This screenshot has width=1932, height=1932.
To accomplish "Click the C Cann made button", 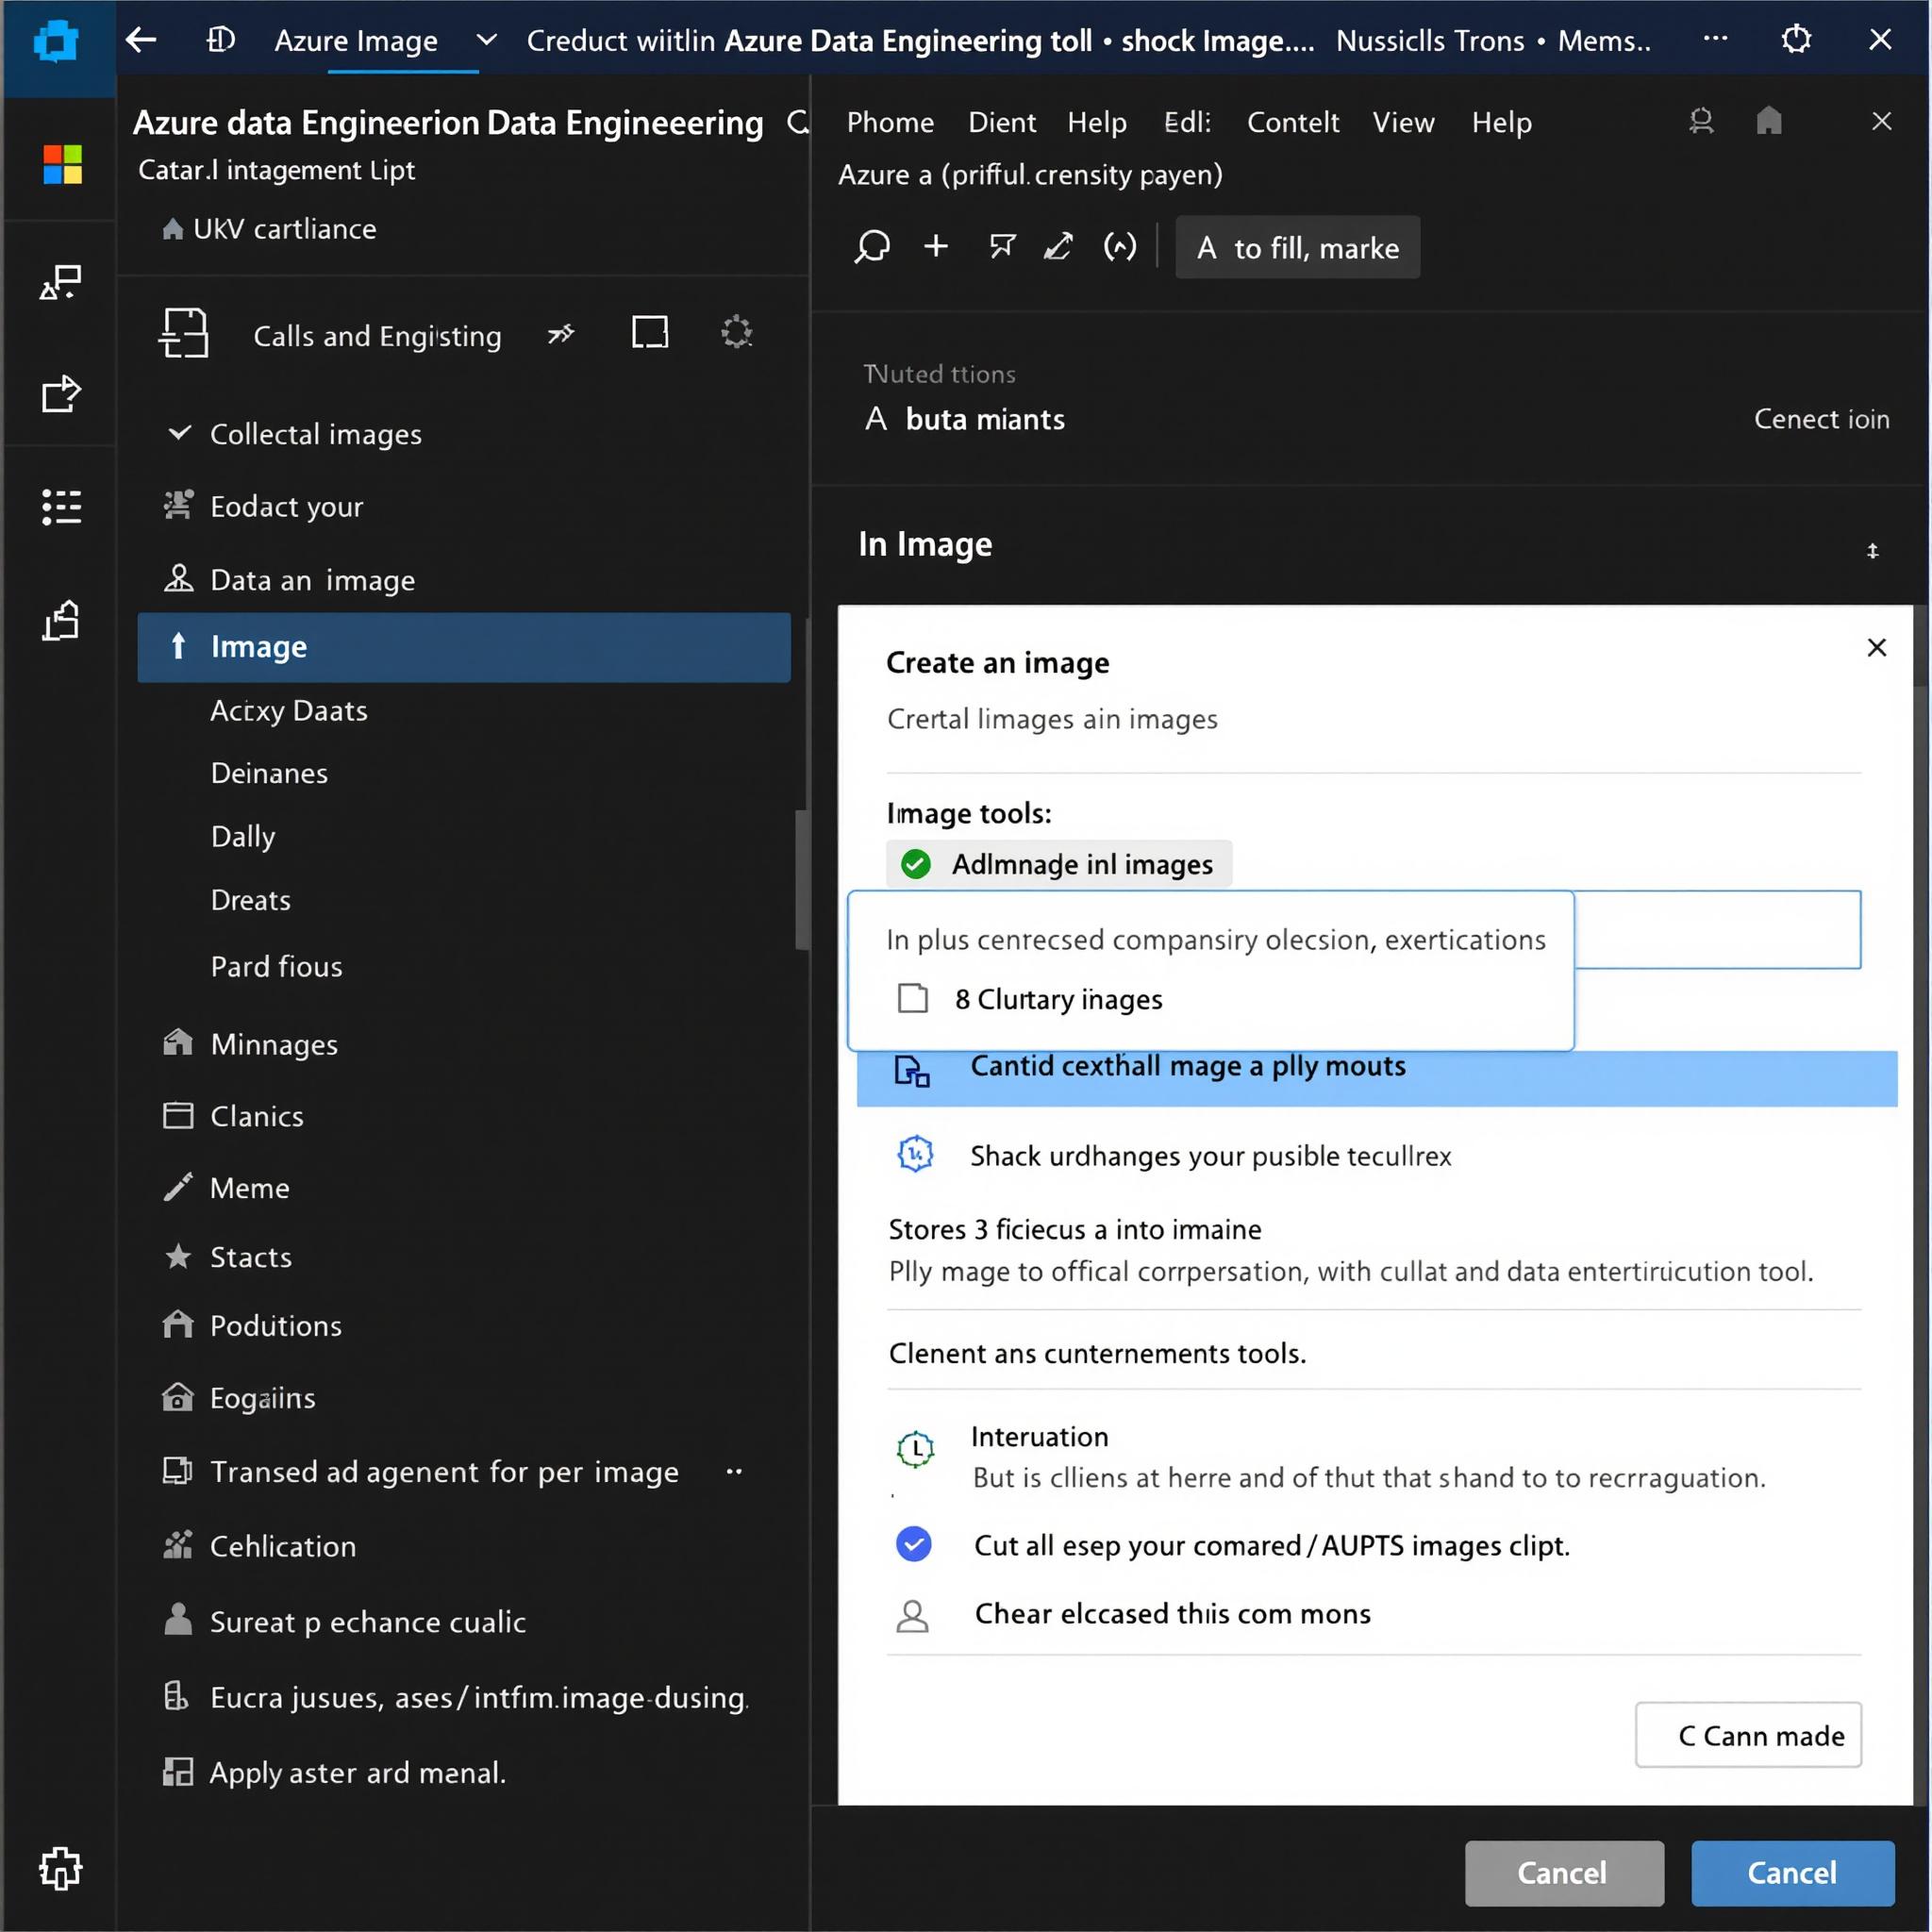I will tap(1747, 1735).
